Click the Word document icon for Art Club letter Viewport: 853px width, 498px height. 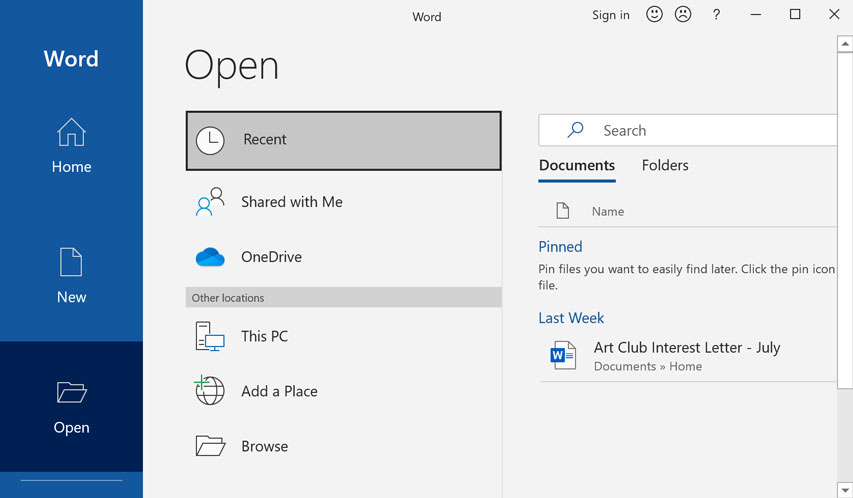(563, 356)
